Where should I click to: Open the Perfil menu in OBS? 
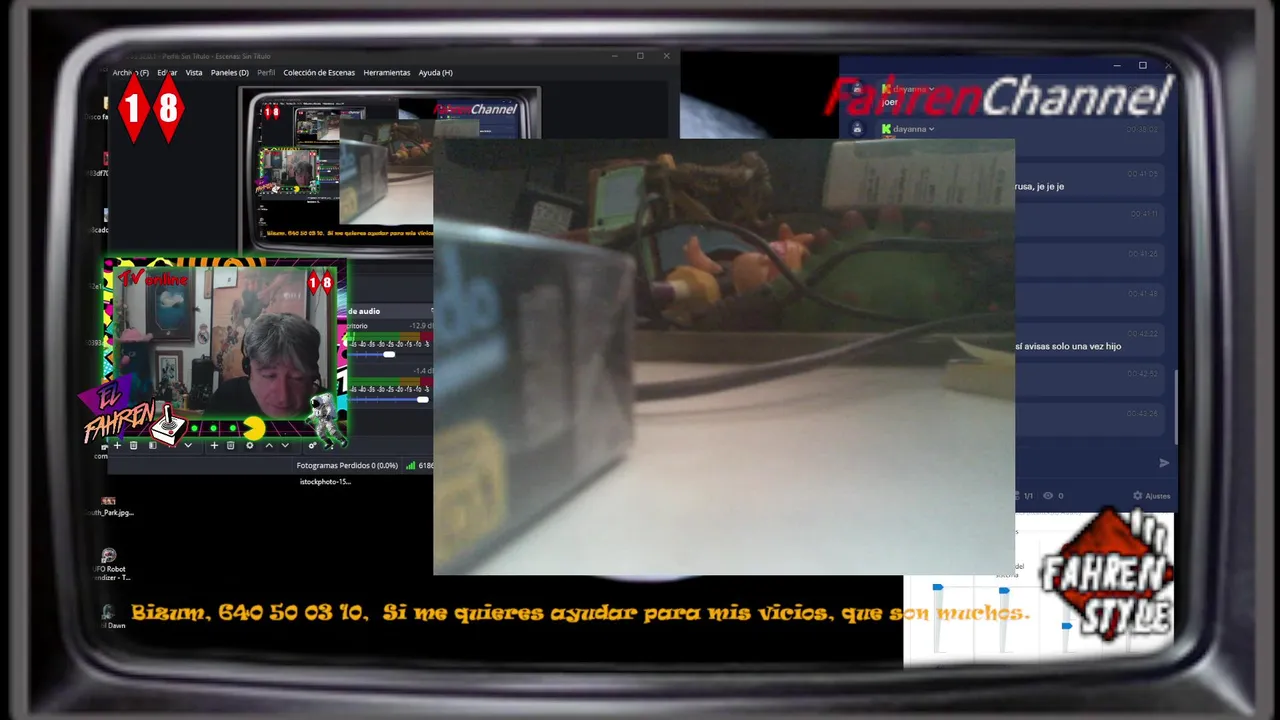266,73
